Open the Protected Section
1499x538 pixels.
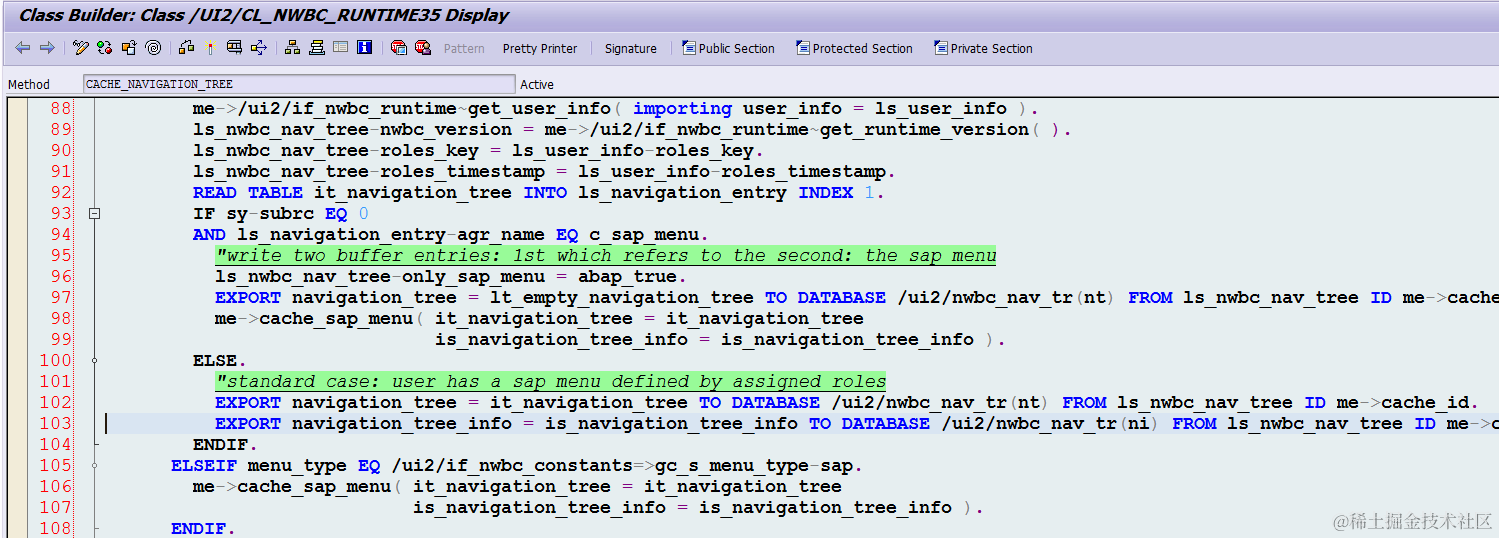(854, 48)
